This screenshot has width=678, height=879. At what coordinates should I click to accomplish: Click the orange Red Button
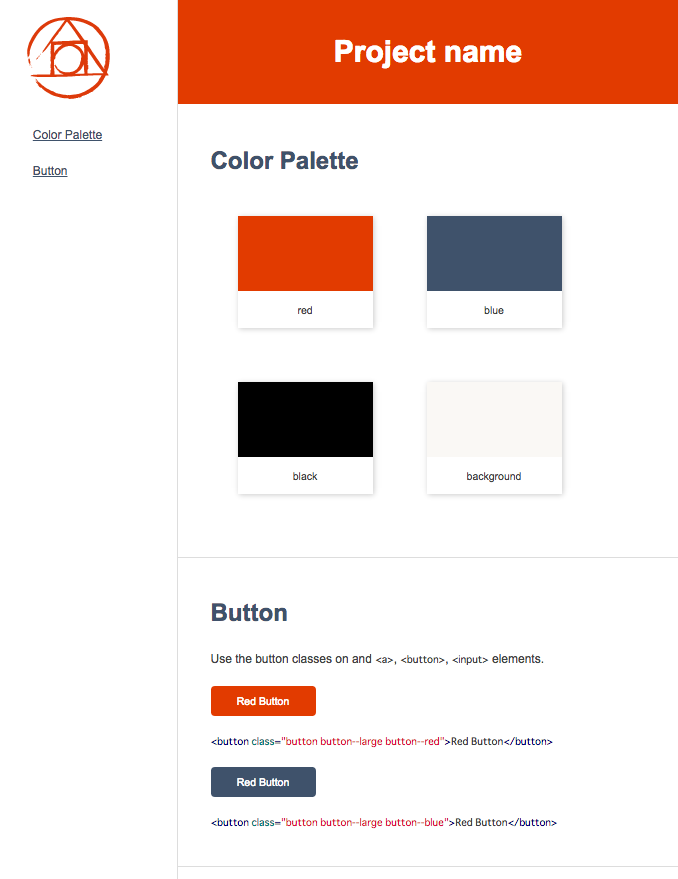[x=263, y=701]
